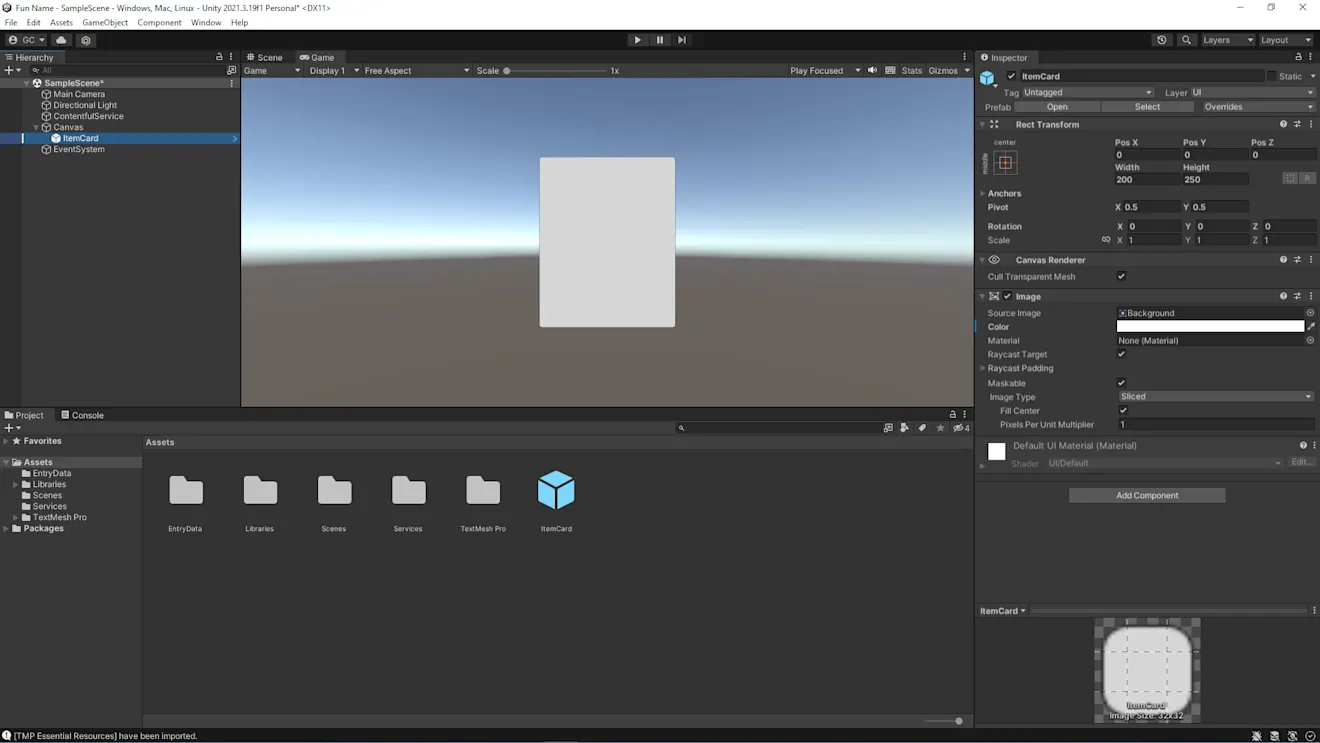Viewport: 1320px width, 743px height.
Task: Lock the Hierarchy panel
Action: click(x=219, y=57)
